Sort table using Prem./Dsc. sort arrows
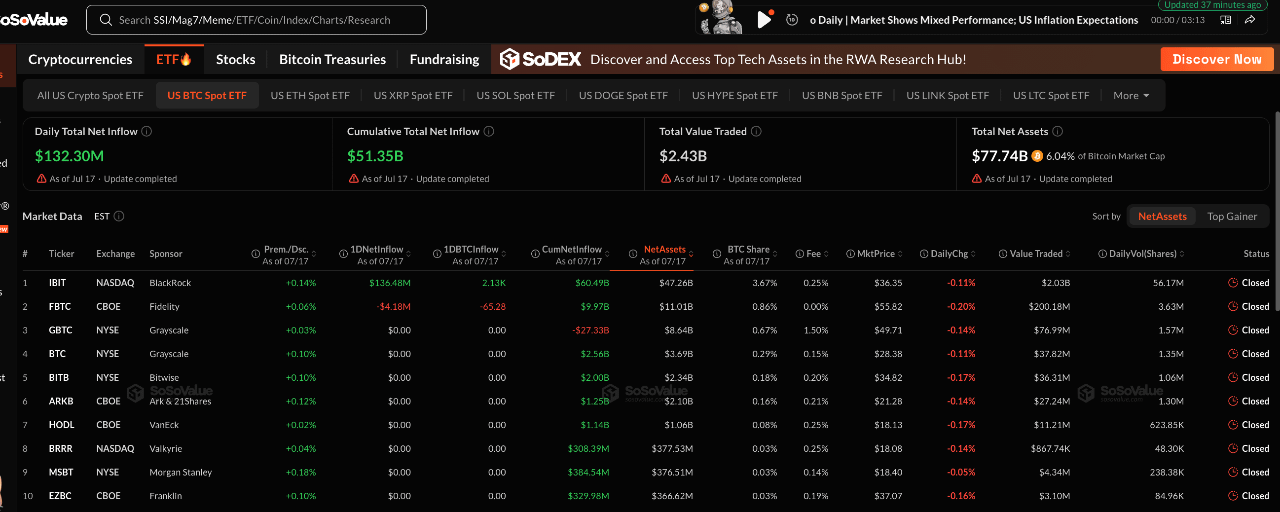Screen dimensions: 1280x512 click(x=315, y=254)
